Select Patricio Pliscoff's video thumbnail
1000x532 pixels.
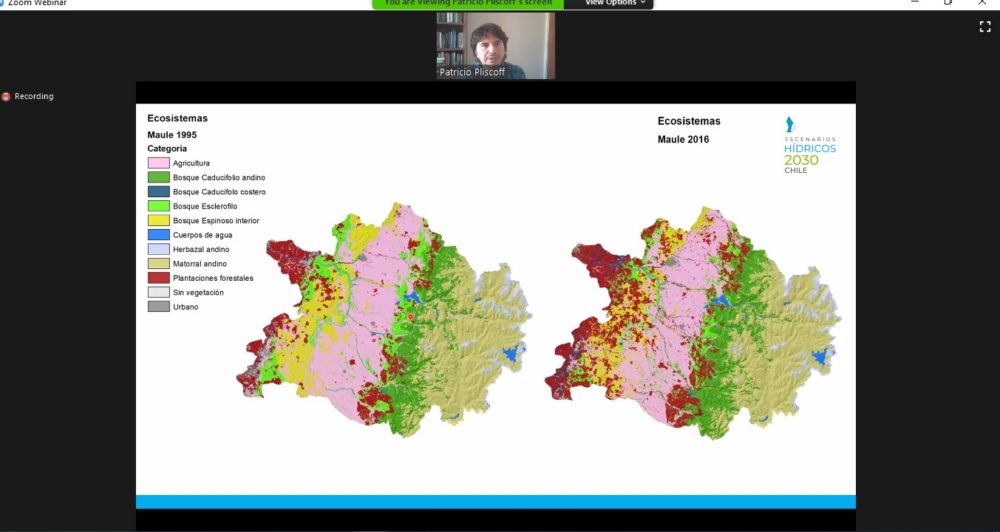[x=495, y=45]
